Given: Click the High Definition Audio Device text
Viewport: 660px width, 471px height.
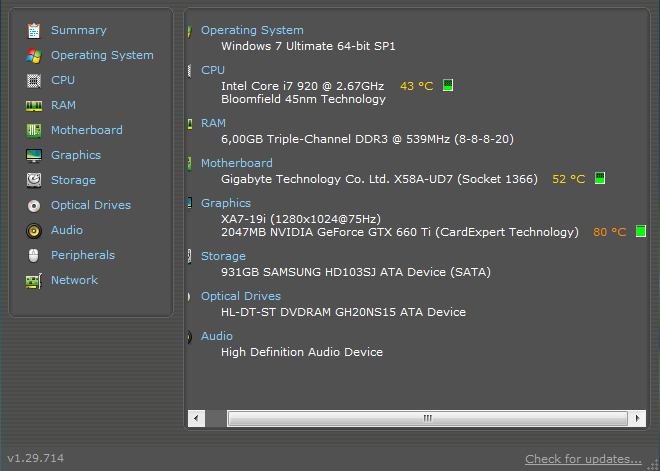Looking at the screenshot, I should (302, 352).
